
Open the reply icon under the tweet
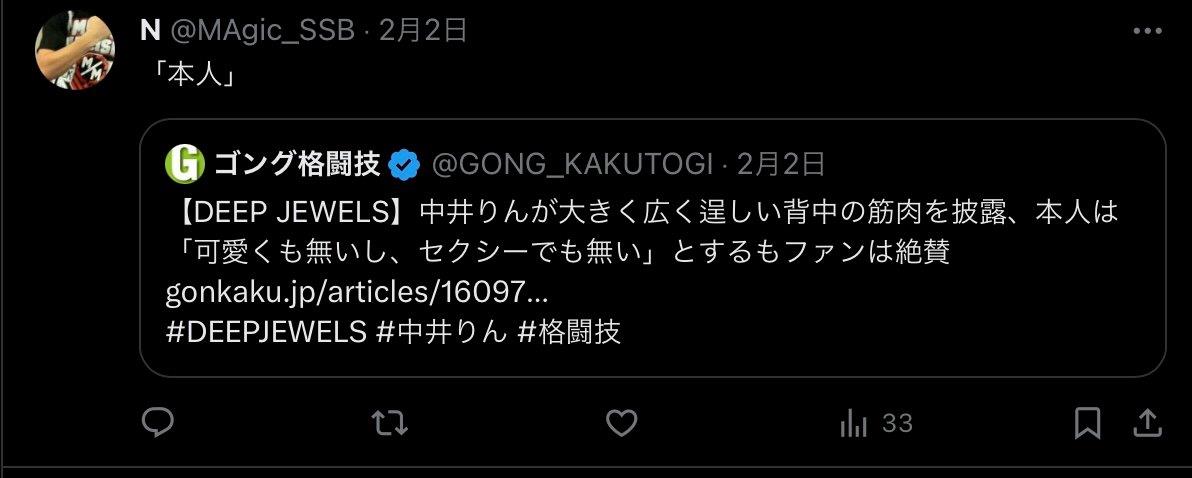click(x=158, y=423)
